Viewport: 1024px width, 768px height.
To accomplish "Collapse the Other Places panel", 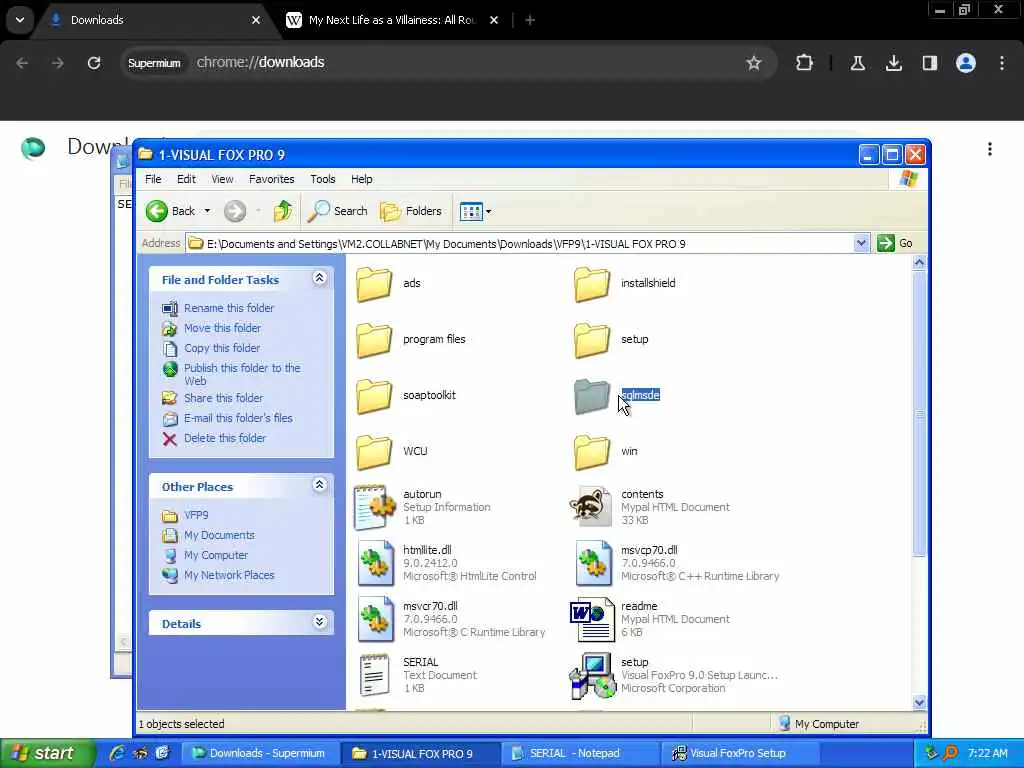I will (x=319, y=485).
